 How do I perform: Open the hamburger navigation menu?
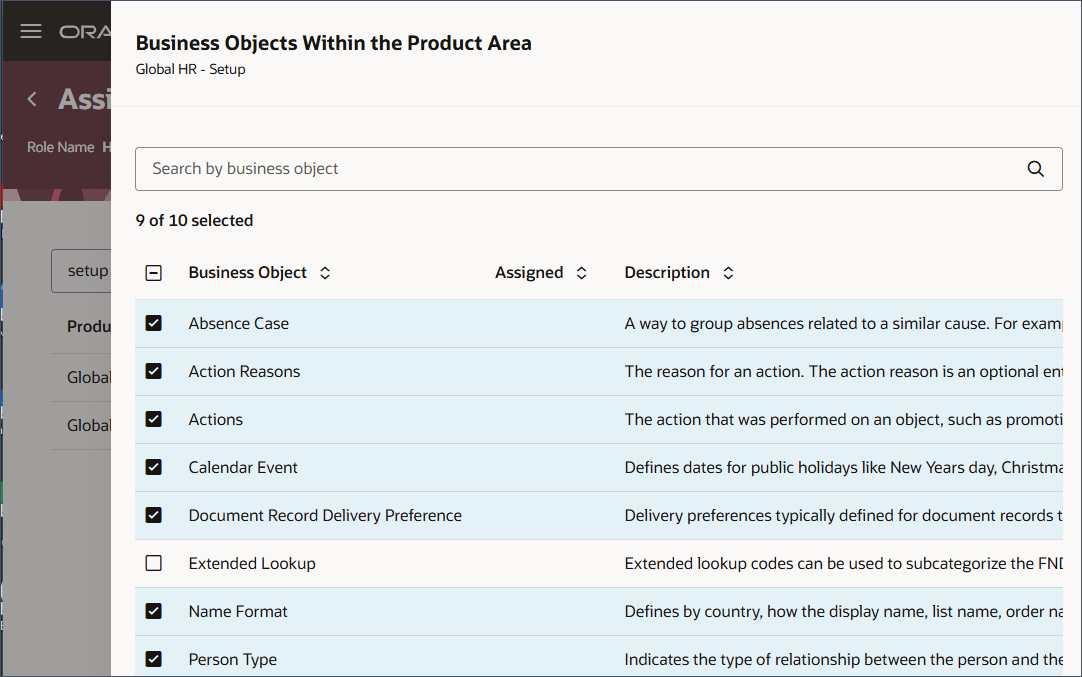(x=31, y=31)
